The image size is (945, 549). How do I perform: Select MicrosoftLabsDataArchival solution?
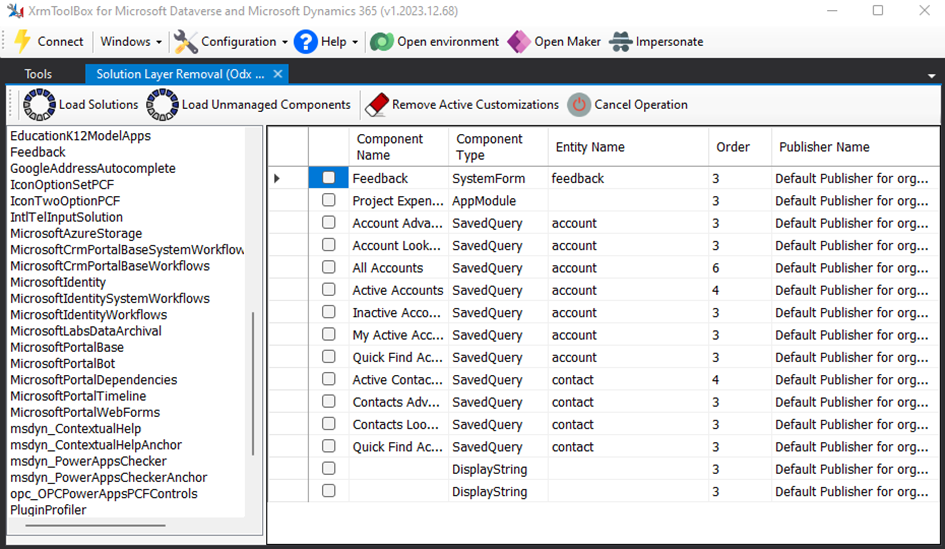tap(86, 331)
